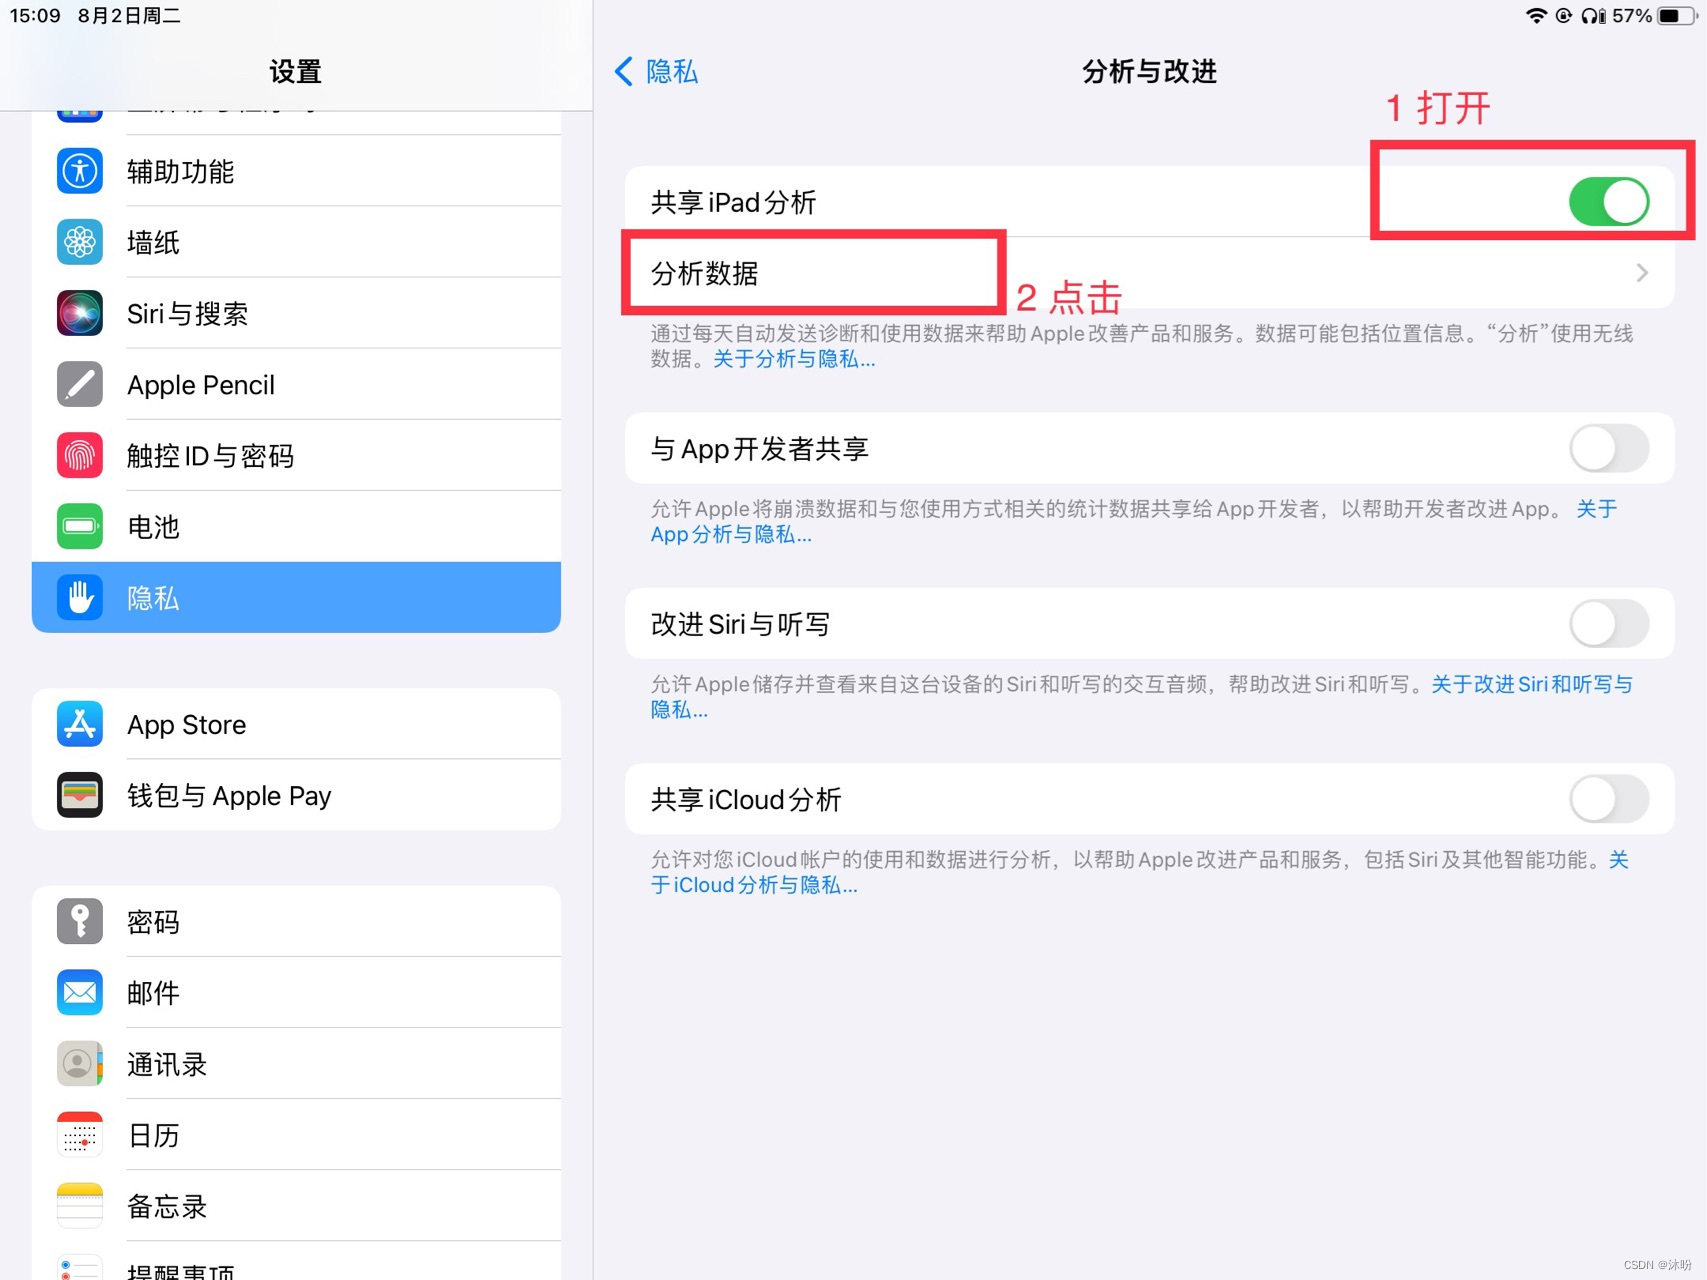Tap the Accessibility icon beside 辅助功能
Viewport: 1707px width, 1280px height.
pos(80,171)
